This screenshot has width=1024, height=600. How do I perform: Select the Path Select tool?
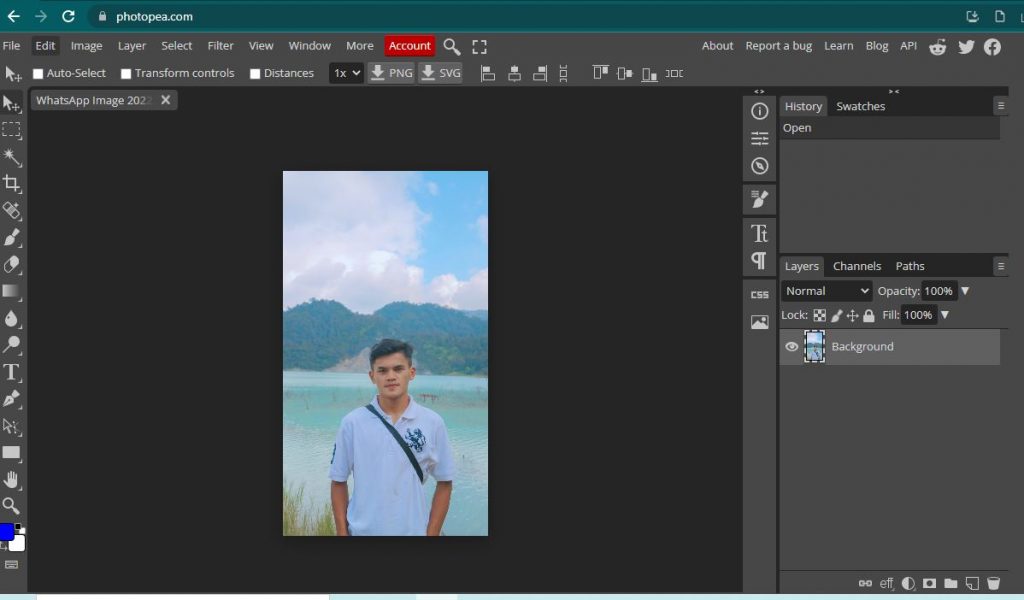(x=11, y=426)
